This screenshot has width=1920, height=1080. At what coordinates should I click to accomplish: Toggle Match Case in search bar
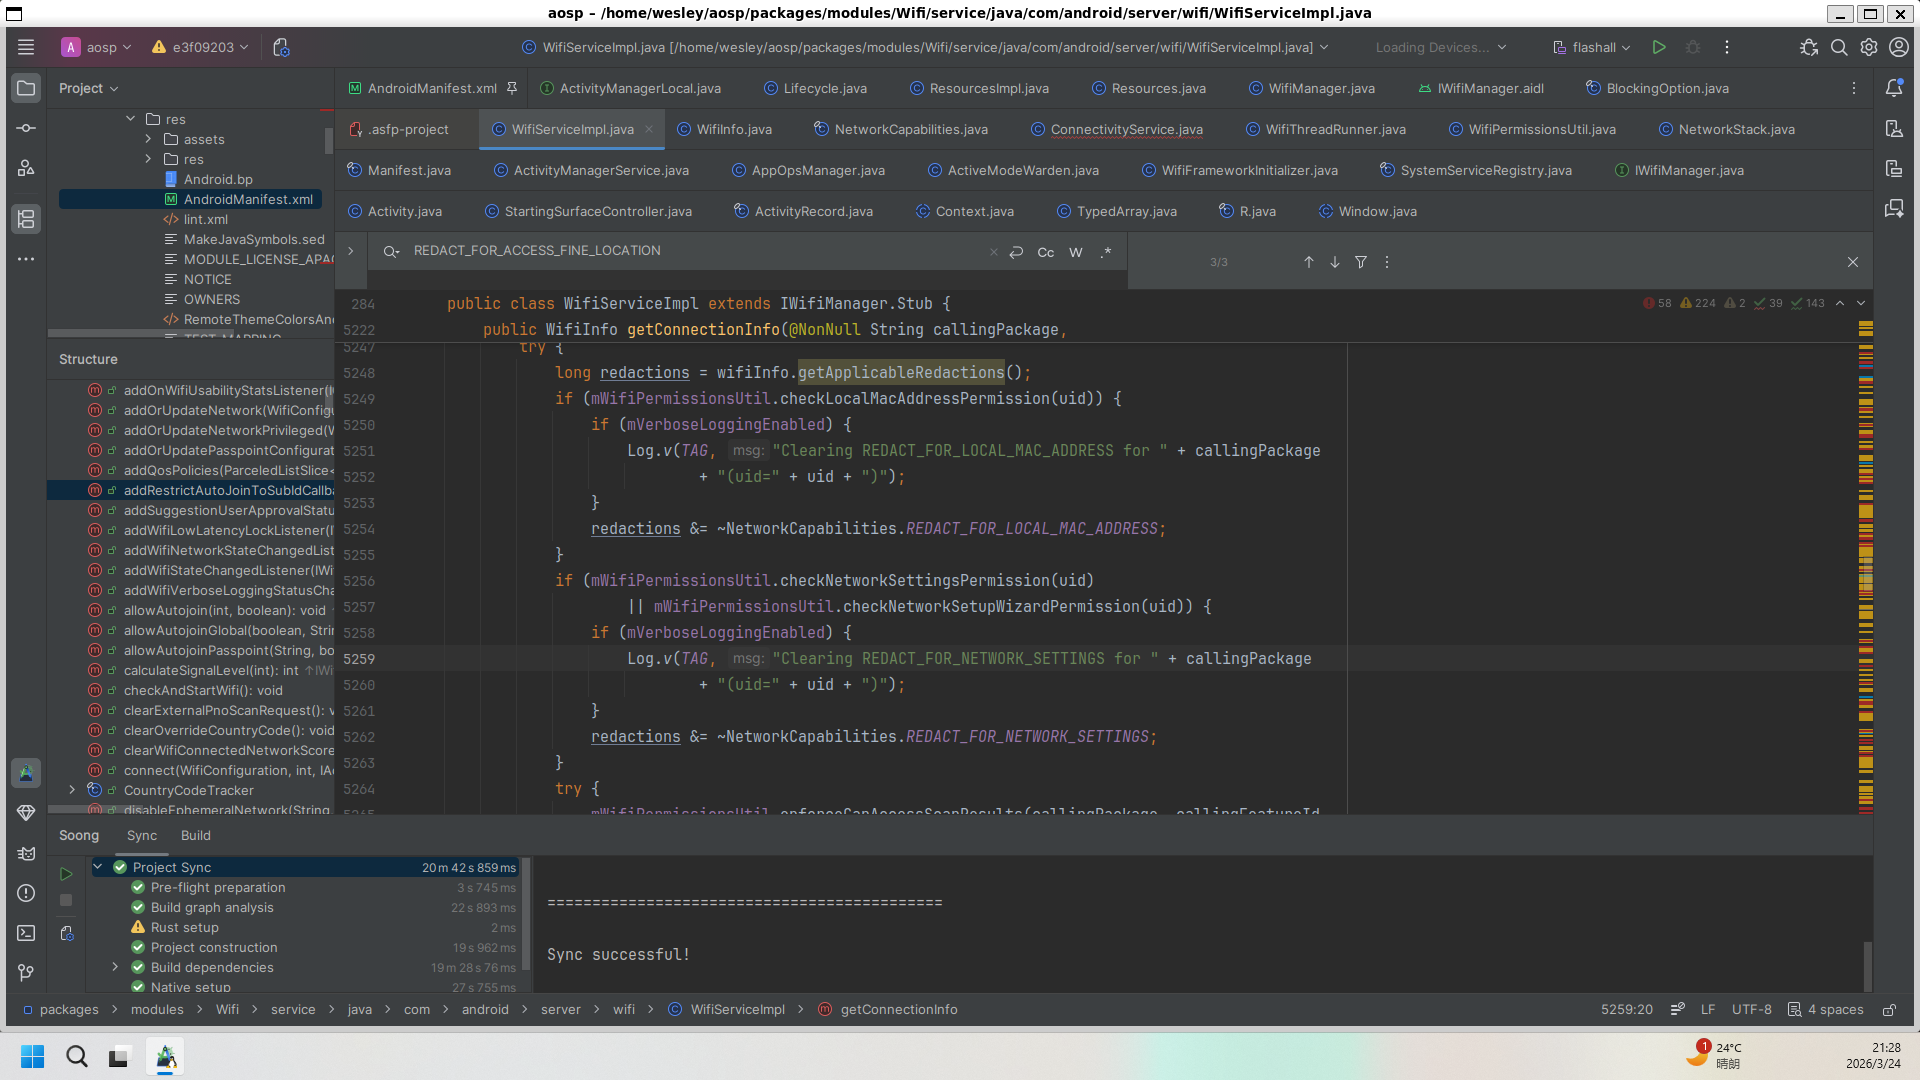[x=1045, y=252]
